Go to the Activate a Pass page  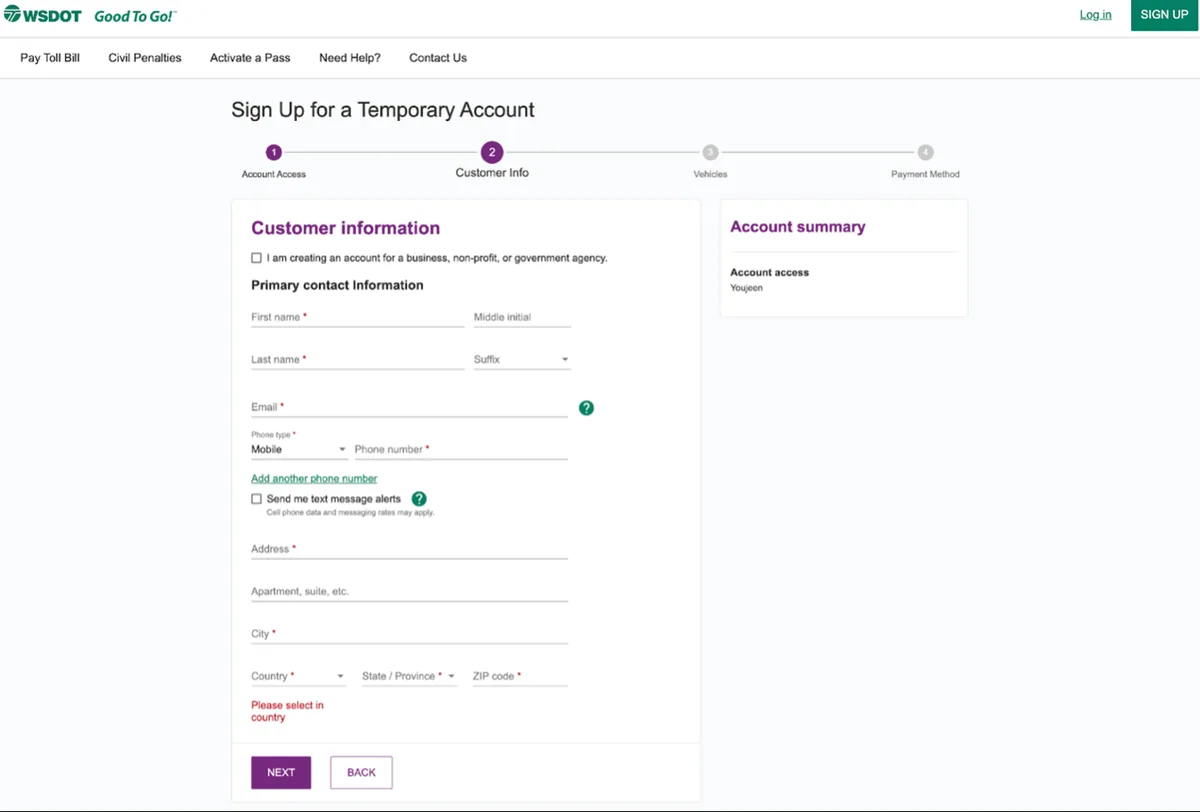point(250,58)
